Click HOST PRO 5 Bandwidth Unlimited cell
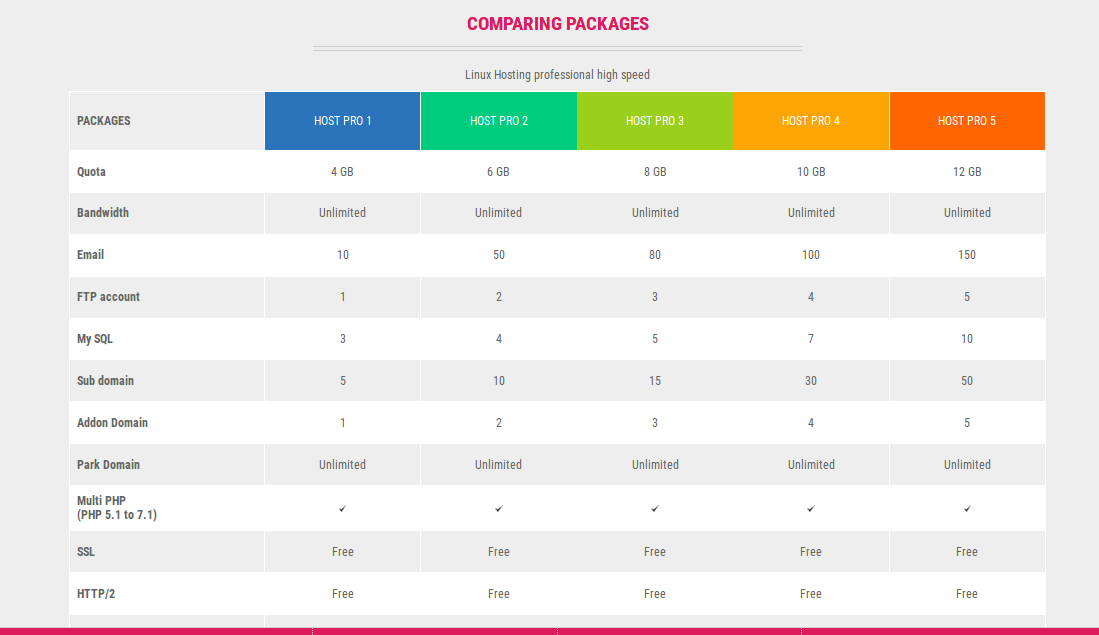The image size is (1099, 635). click(967, 212)
